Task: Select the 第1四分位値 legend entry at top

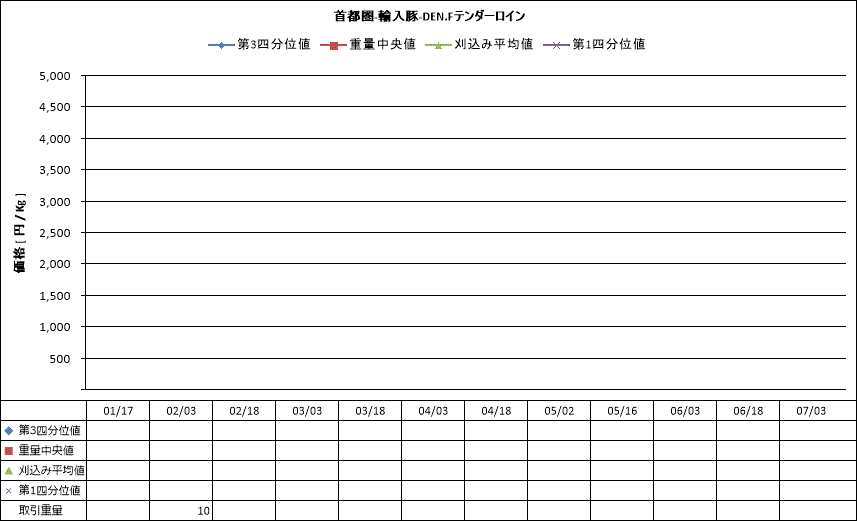Action: click(x=594, y=44)
